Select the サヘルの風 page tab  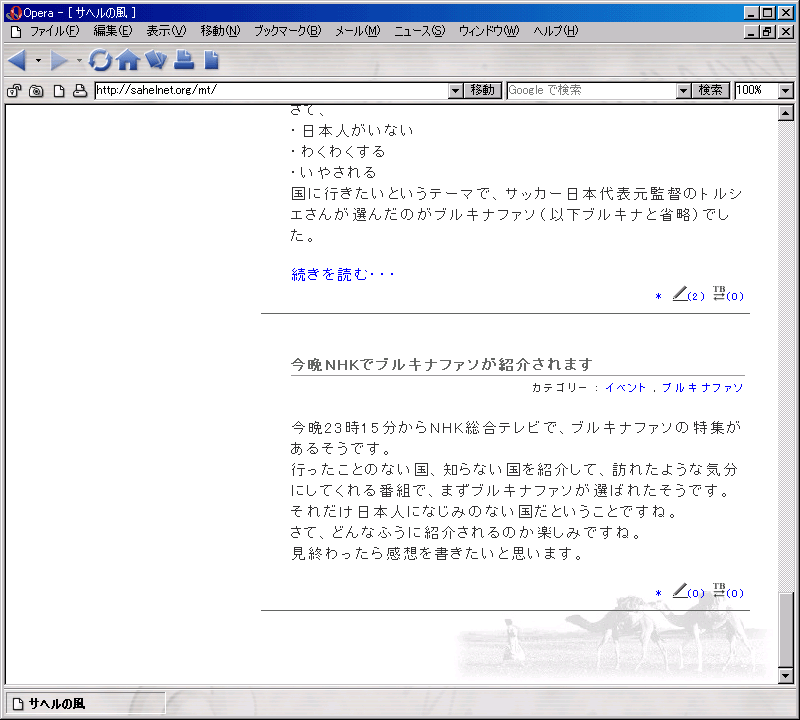pos(86,704)
